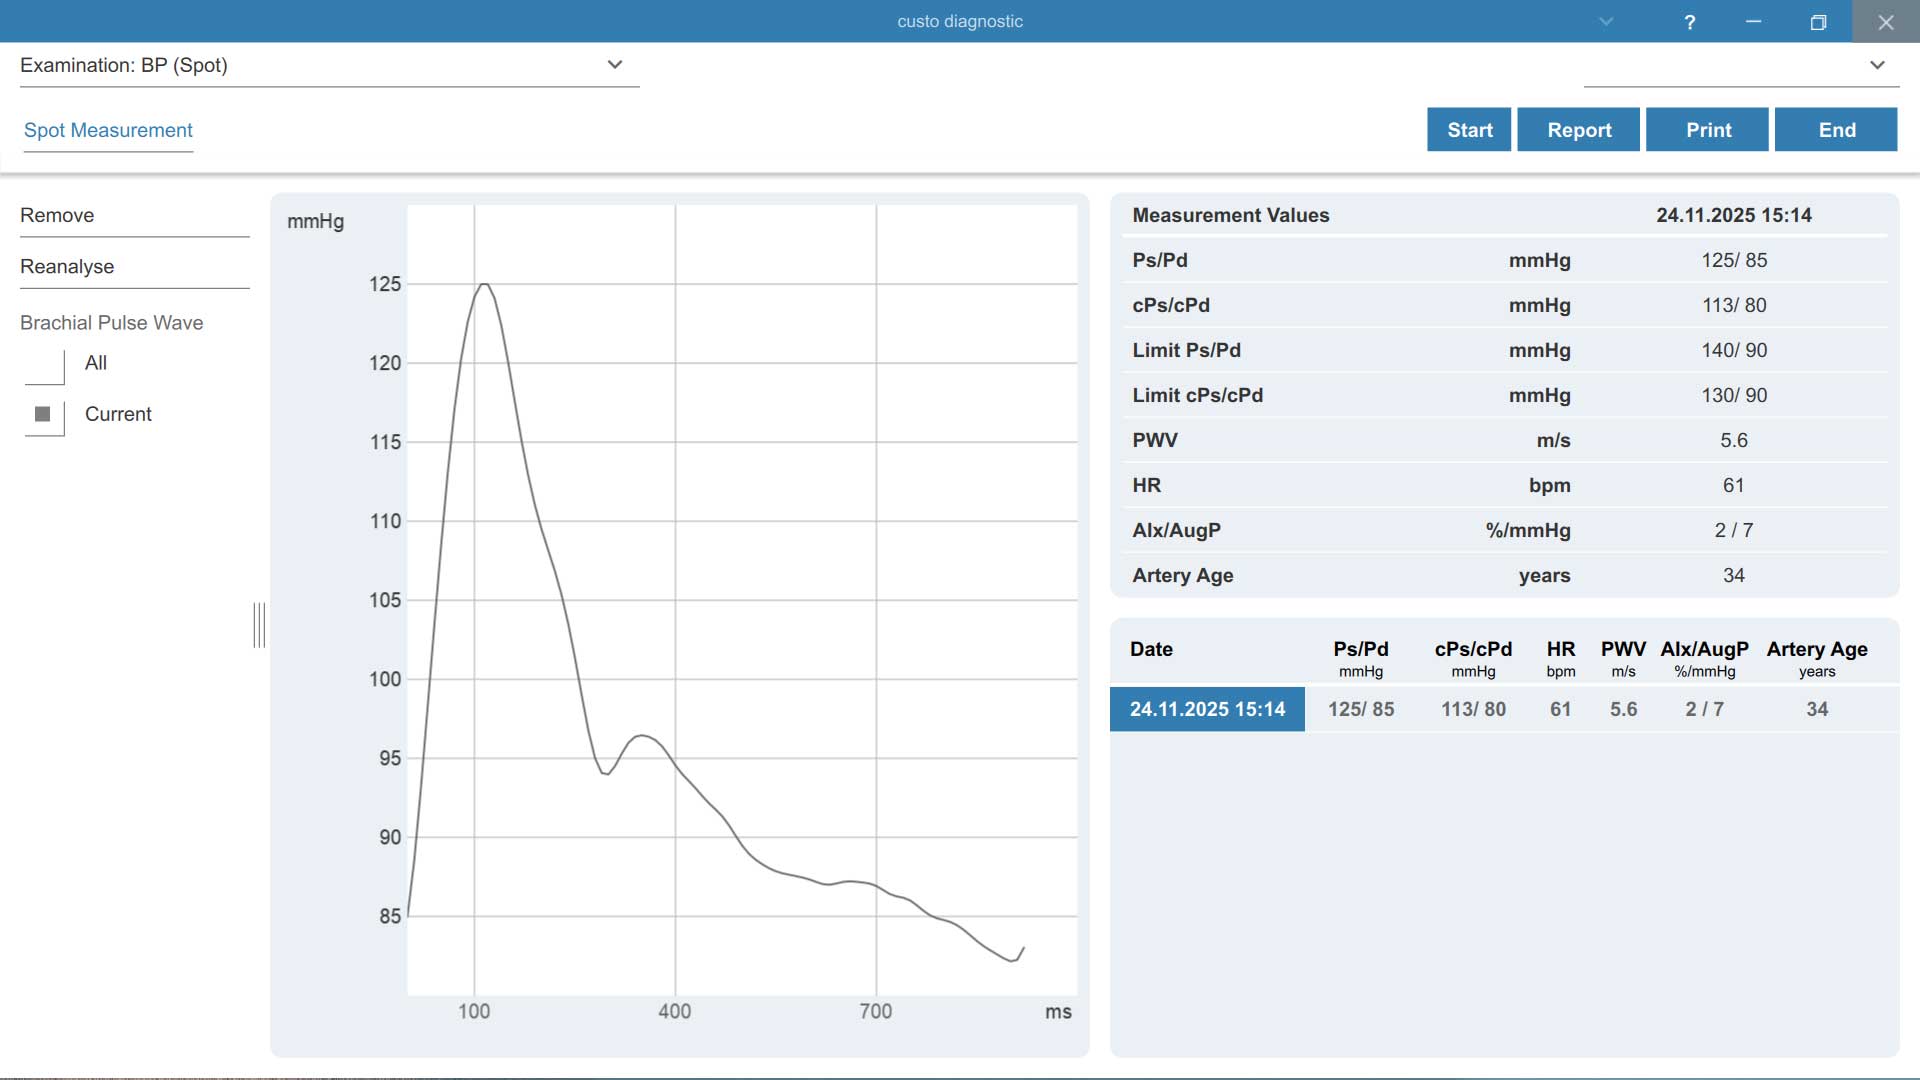Toggle the Current brachial pulse wave checkbox
The width and height of the screenshot is (1920, 1080).
[x=44, y=417]
